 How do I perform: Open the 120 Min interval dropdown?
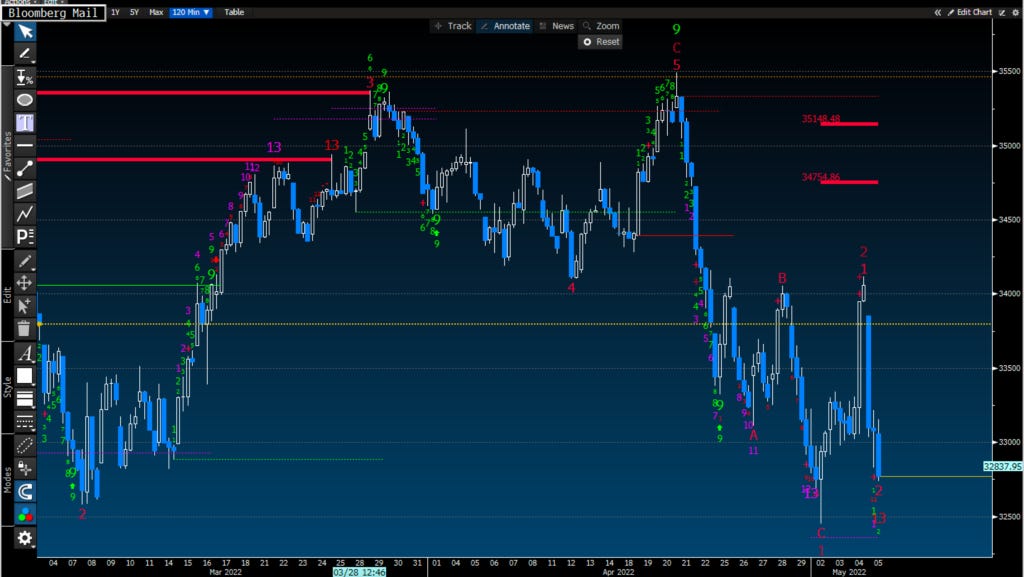click(x=191, y=12)
